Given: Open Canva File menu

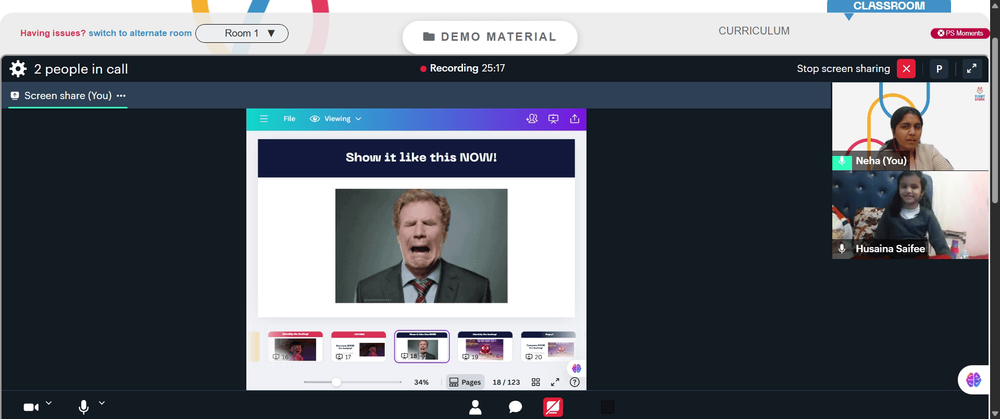Looking at the screenshot, I should [290, 119].
